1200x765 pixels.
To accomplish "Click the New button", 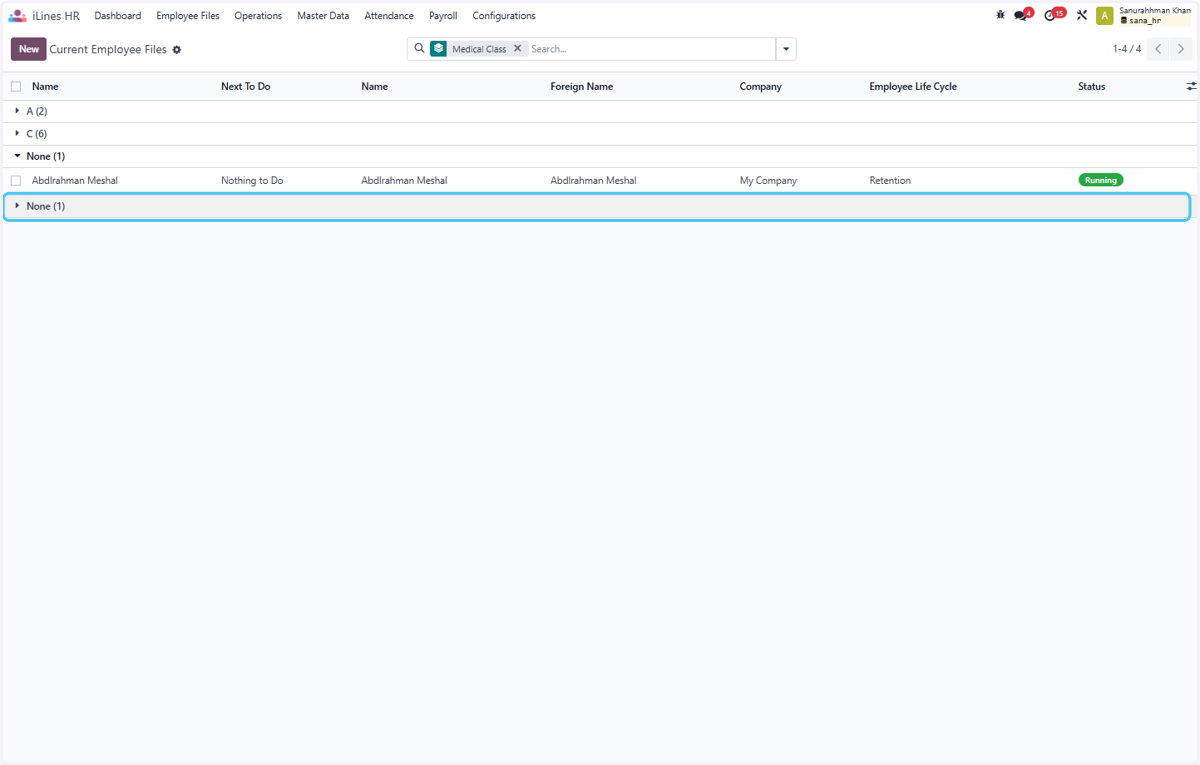I will tap(29, 49).
